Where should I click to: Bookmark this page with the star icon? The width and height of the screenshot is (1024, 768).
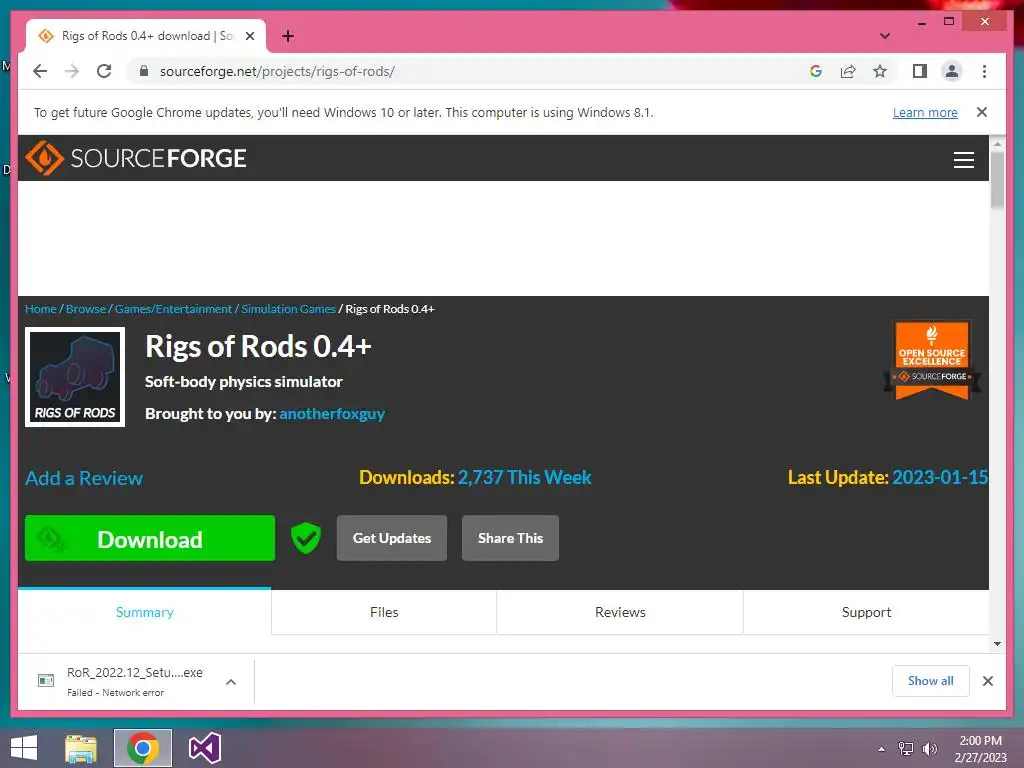(880, 71)
